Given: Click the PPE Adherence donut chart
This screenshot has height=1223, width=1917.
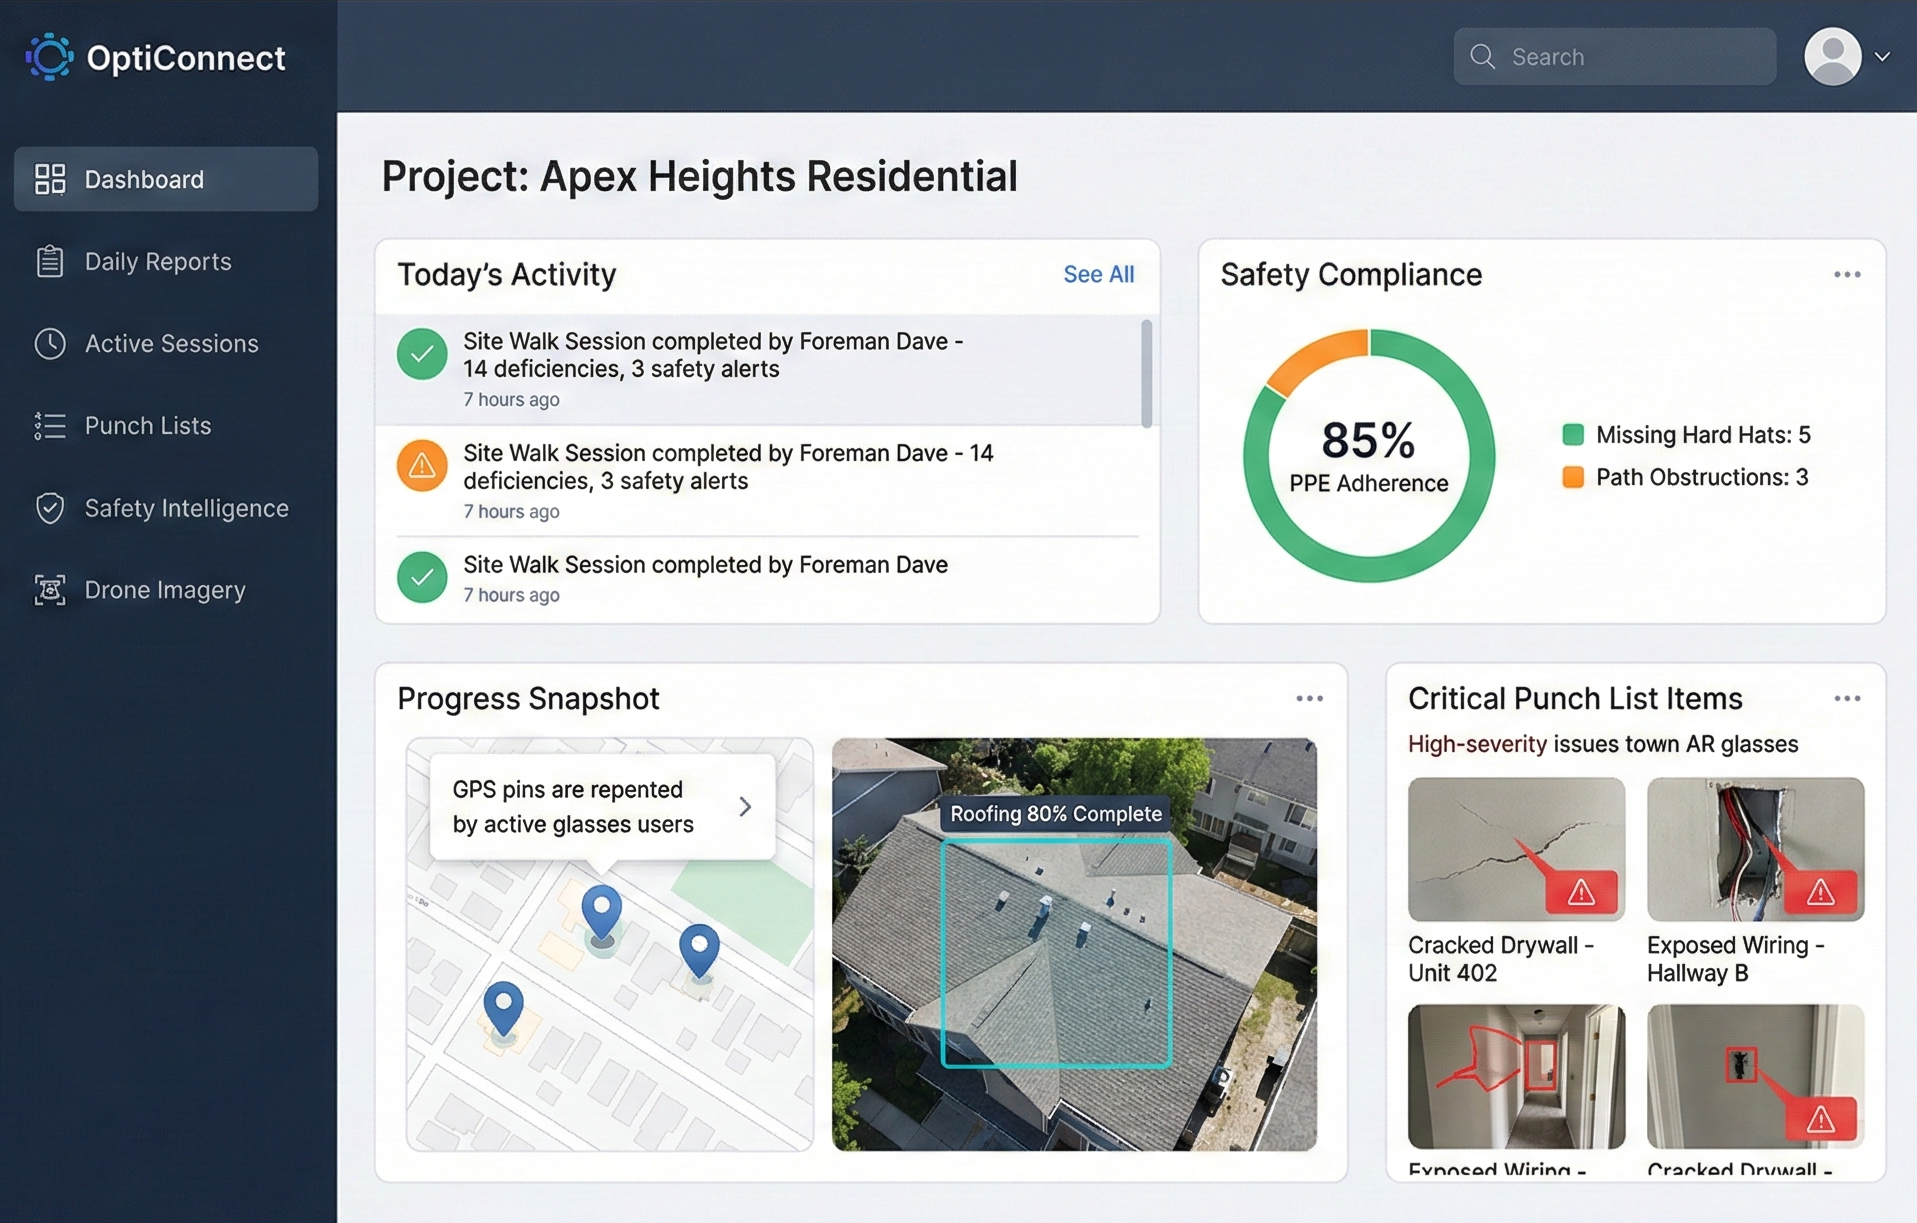Looking at the screenshot, I should [1368, 455].
